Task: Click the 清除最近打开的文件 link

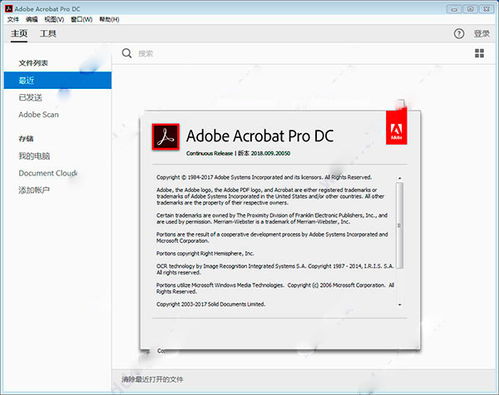Action: [x=152, y=379]
